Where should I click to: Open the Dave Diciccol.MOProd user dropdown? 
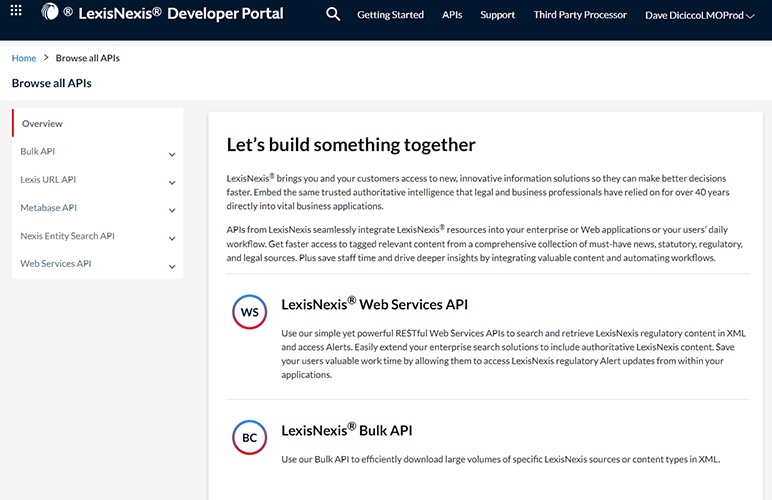coord(699,15)
